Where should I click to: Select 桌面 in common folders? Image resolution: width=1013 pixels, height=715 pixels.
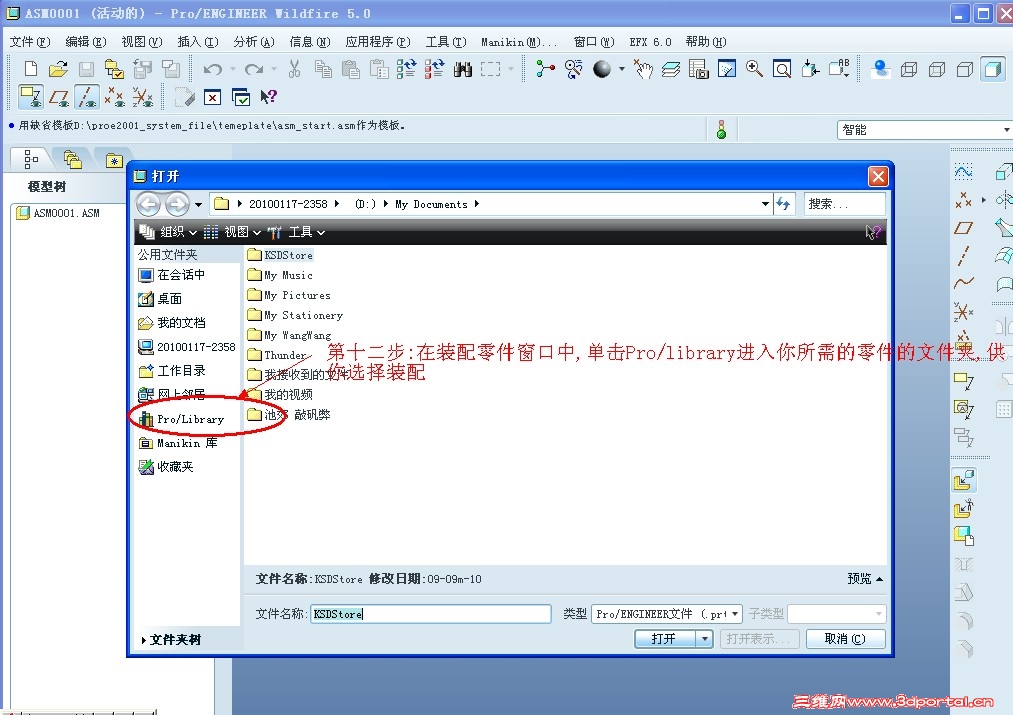point(161,299)
